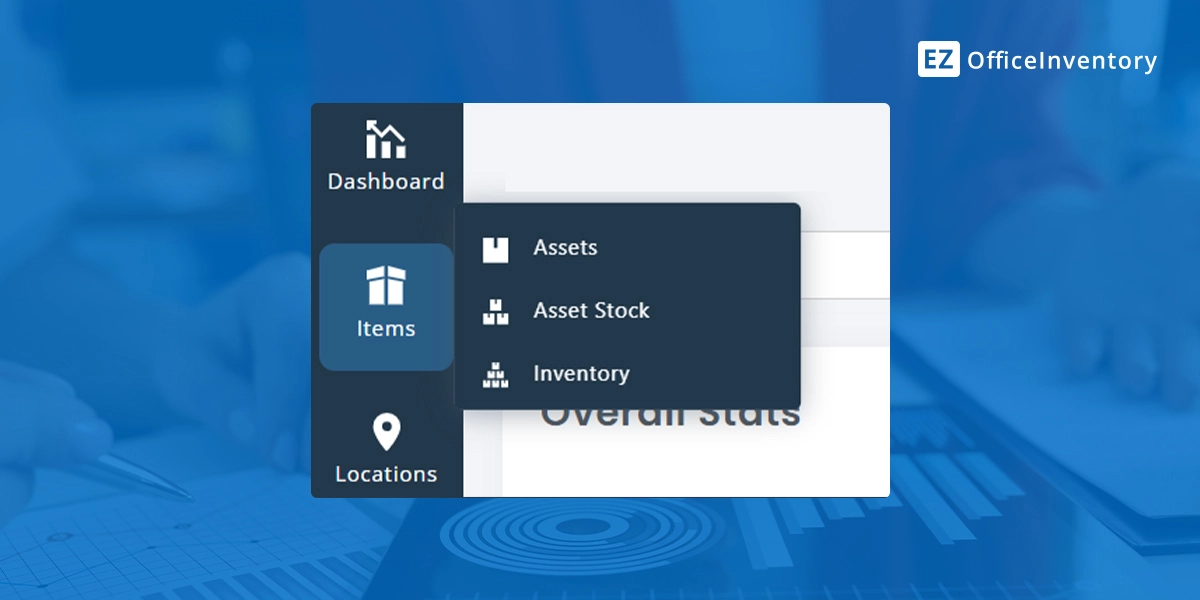Click the Items box icon in sidebar
The height and width of the screenshot is (600, 1200).
385,287
